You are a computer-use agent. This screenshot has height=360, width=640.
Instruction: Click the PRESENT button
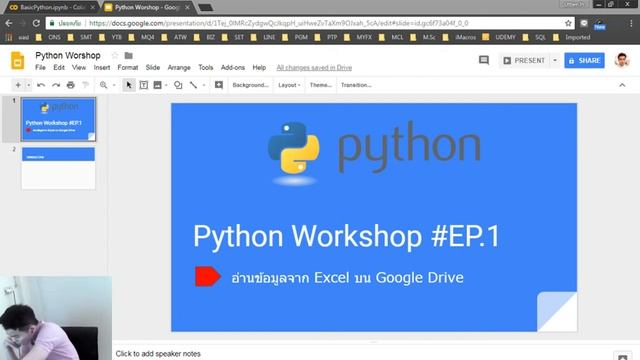(524, 60)
